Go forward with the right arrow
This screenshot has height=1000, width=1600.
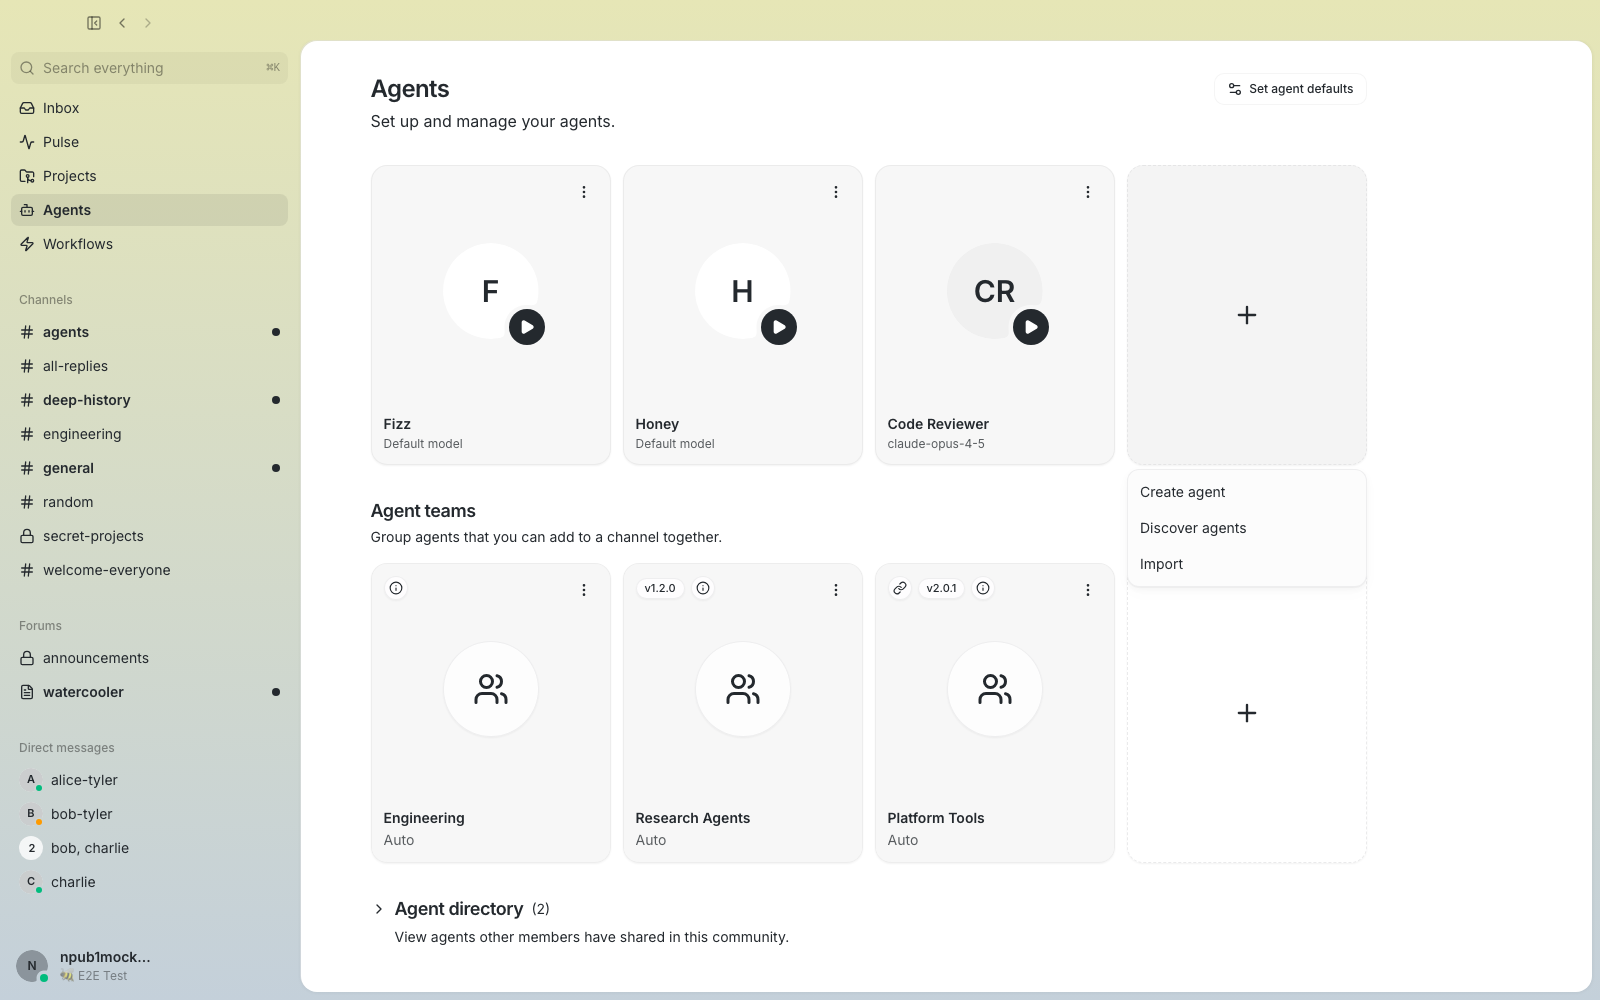(x=148, y=23)
